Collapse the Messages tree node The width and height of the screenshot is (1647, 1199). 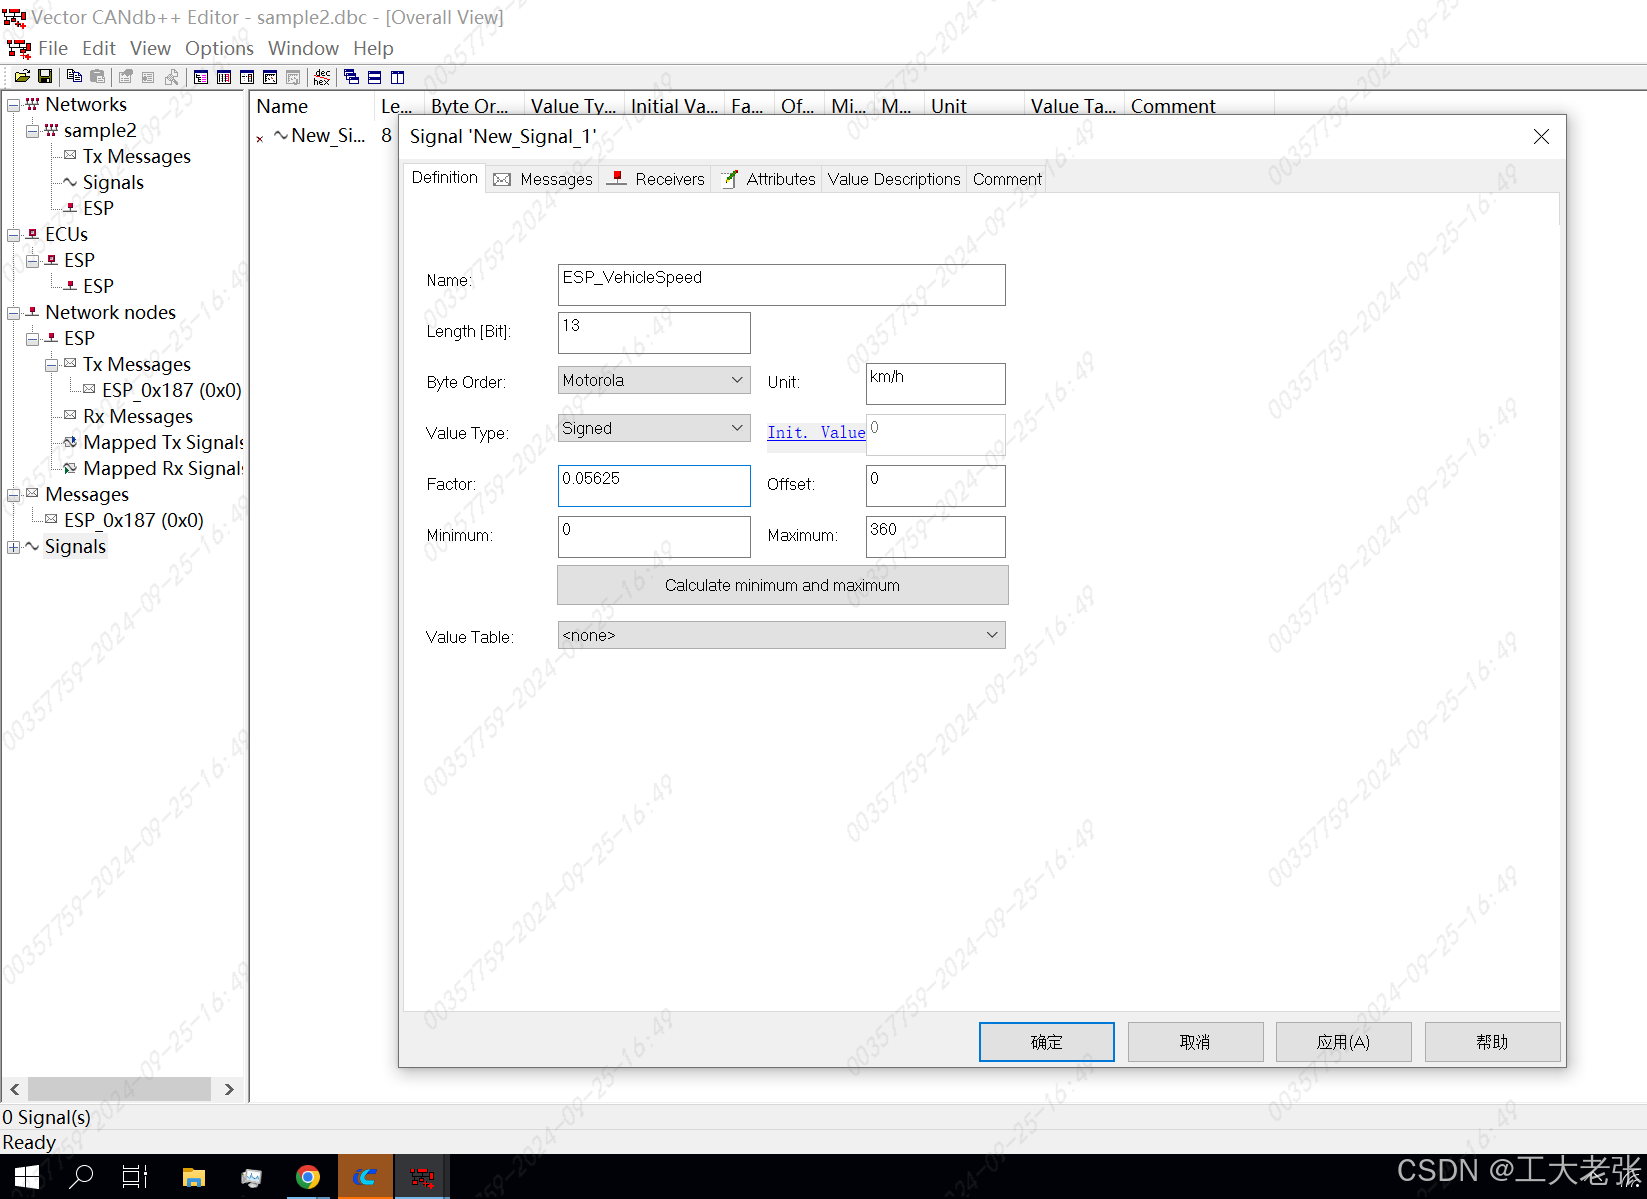tap(13, 495)
